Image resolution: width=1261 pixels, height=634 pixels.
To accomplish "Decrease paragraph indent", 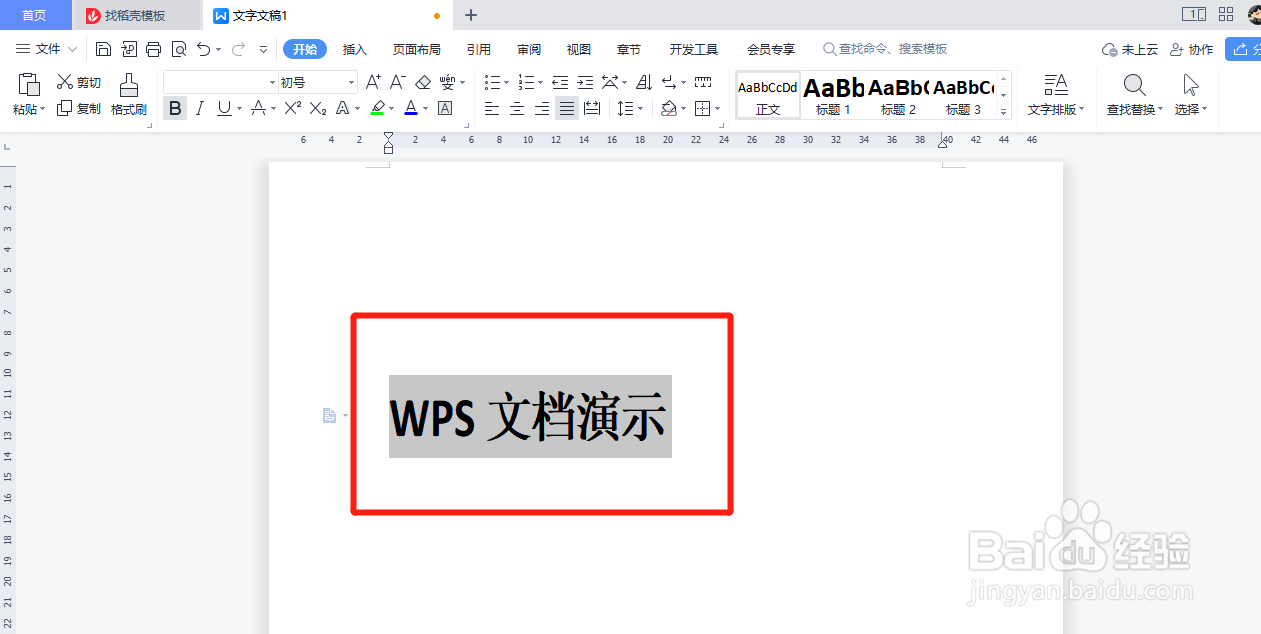I will [560, 82].
